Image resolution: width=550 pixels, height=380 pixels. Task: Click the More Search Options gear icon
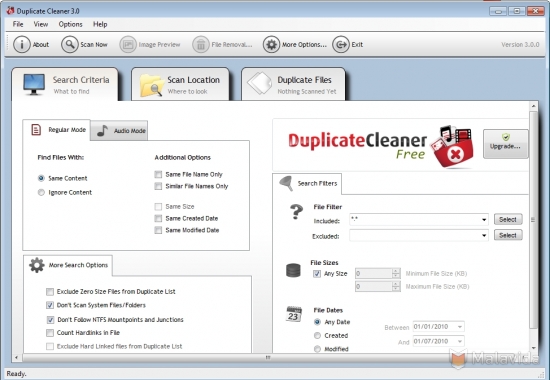pyautogui.click(x=37, y=265)
